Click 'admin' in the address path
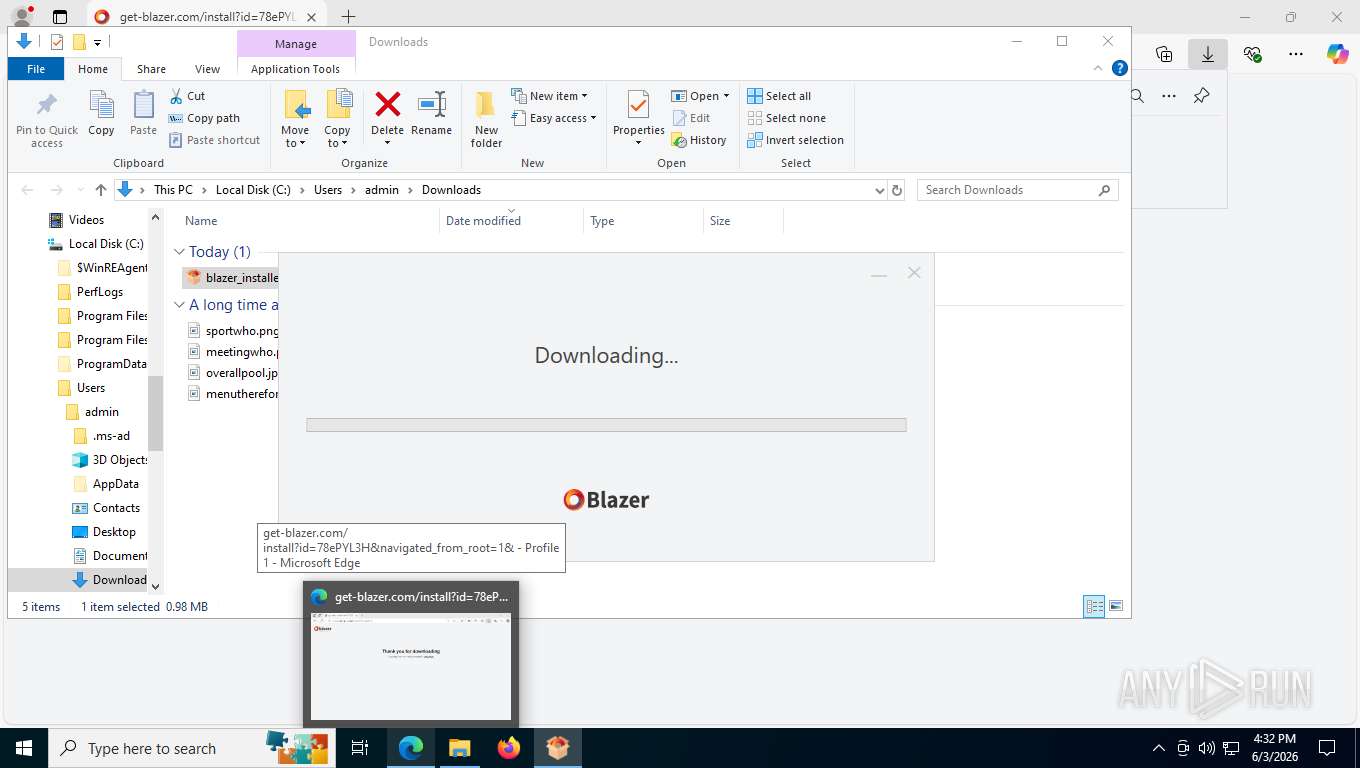Image resolution: width=1360 pixels, height=768 pixels. point(382,190)
